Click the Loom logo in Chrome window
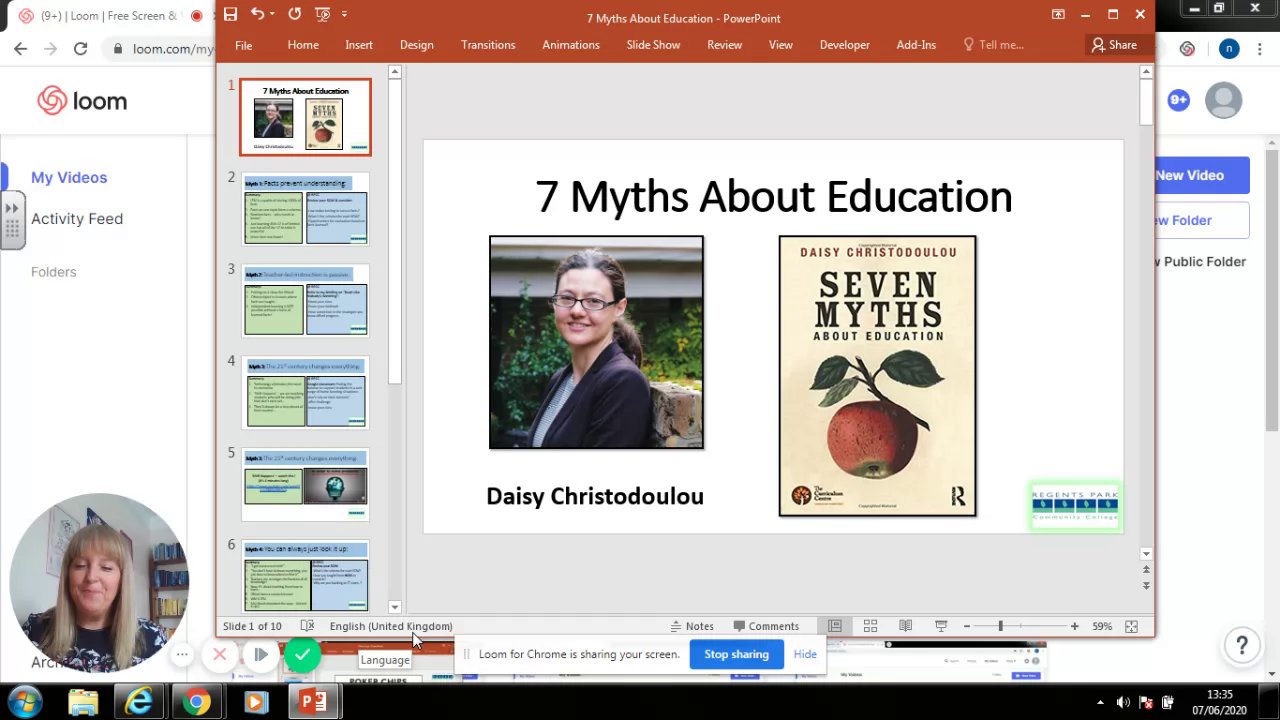The width and height of the screenshot is (1280, 720). tap(82, 101)
